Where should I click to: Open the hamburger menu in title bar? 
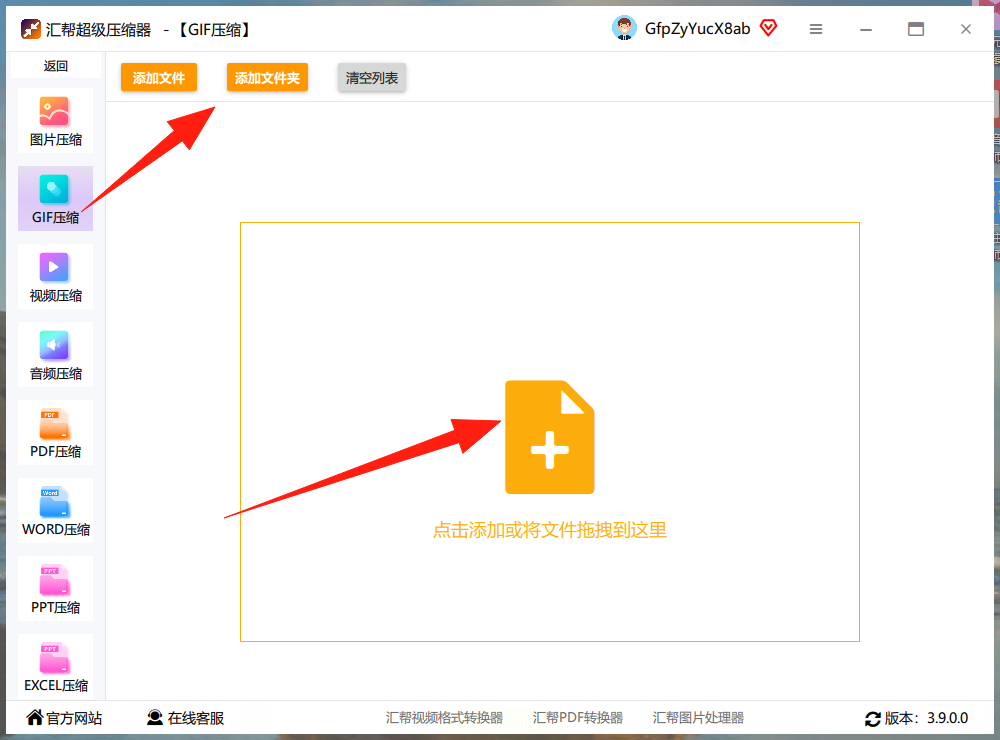(816, 29)
